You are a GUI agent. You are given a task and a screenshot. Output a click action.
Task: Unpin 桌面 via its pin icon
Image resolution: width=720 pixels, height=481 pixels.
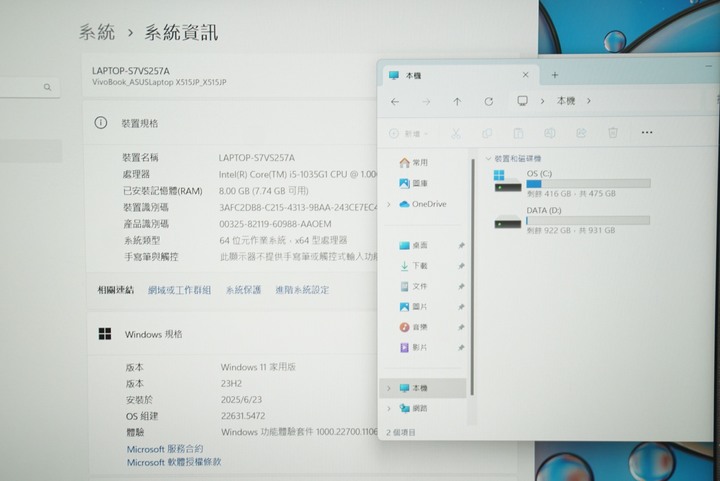click(461, 246)
